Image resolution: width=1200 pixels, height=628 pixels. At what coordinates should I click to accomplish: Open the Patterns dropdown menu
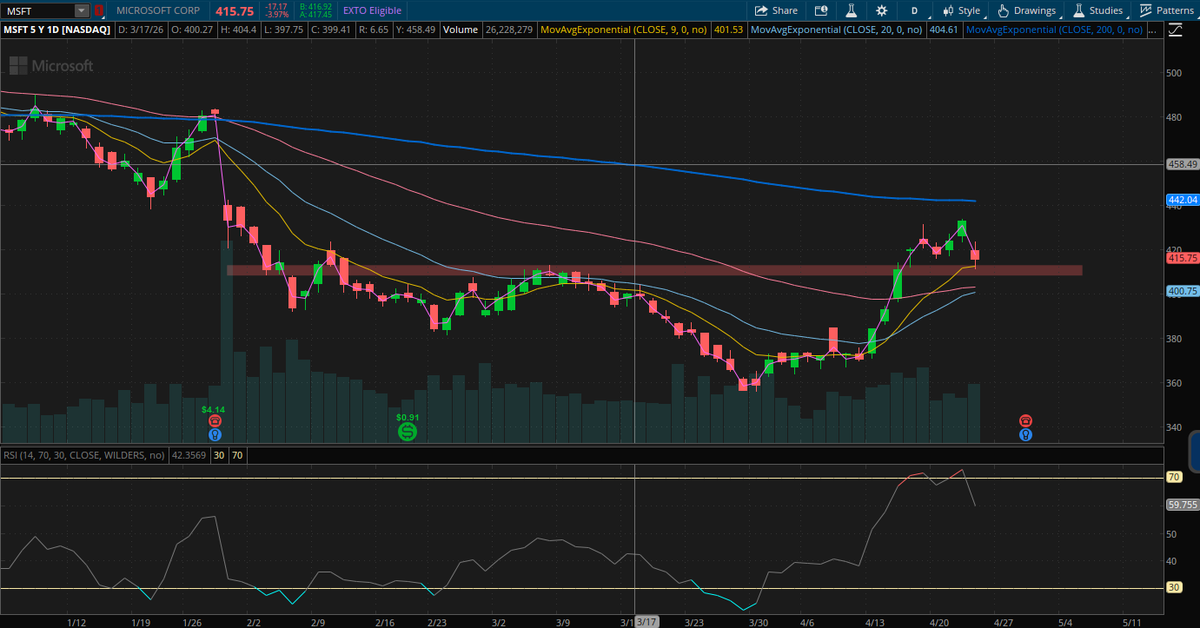(1164, 10)
